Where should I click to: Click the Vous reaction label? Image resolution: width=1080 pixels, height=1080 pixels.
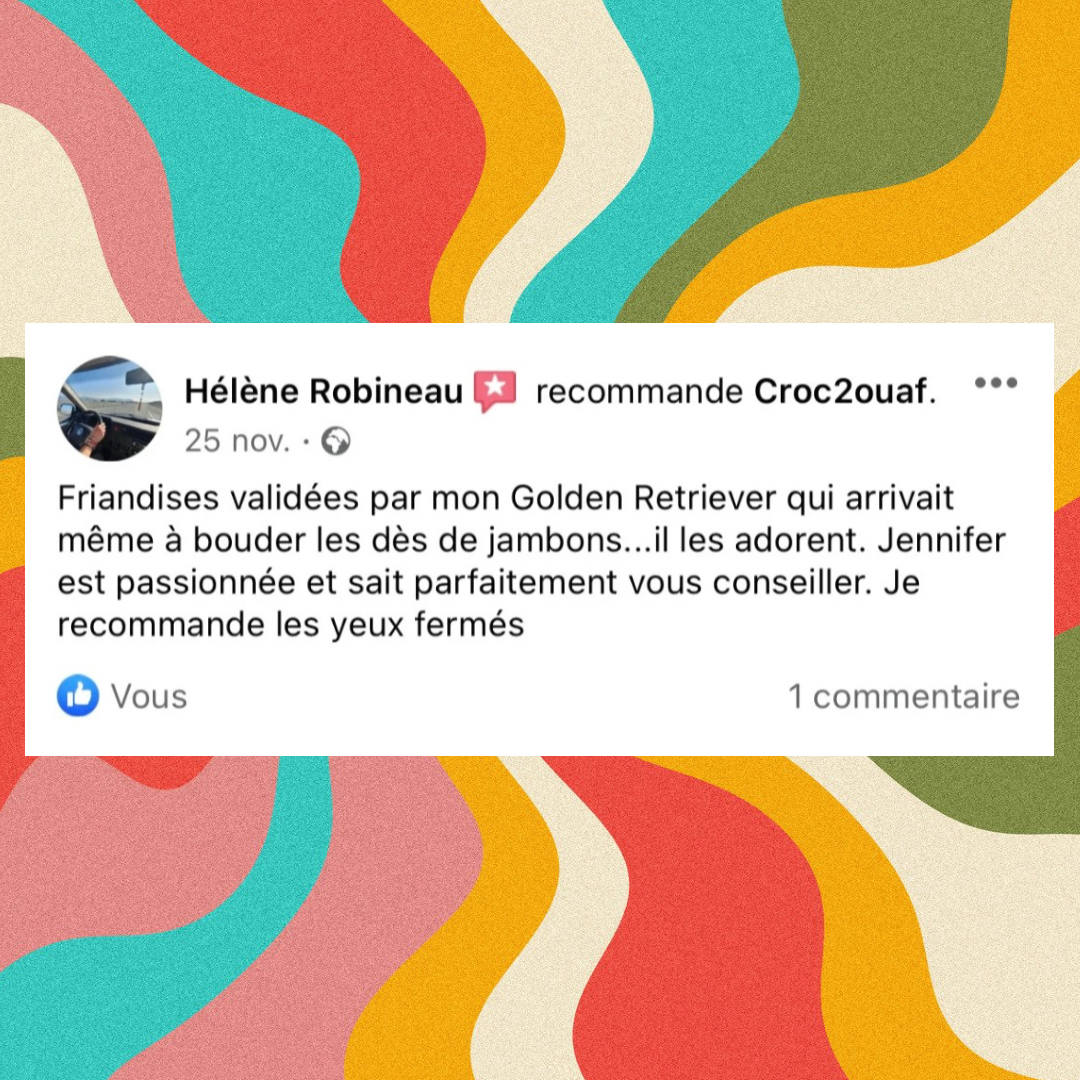149,696
